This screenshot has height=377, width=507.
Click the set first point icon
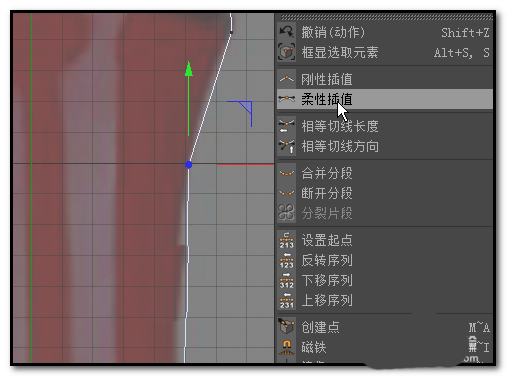(x=286, y=240)
